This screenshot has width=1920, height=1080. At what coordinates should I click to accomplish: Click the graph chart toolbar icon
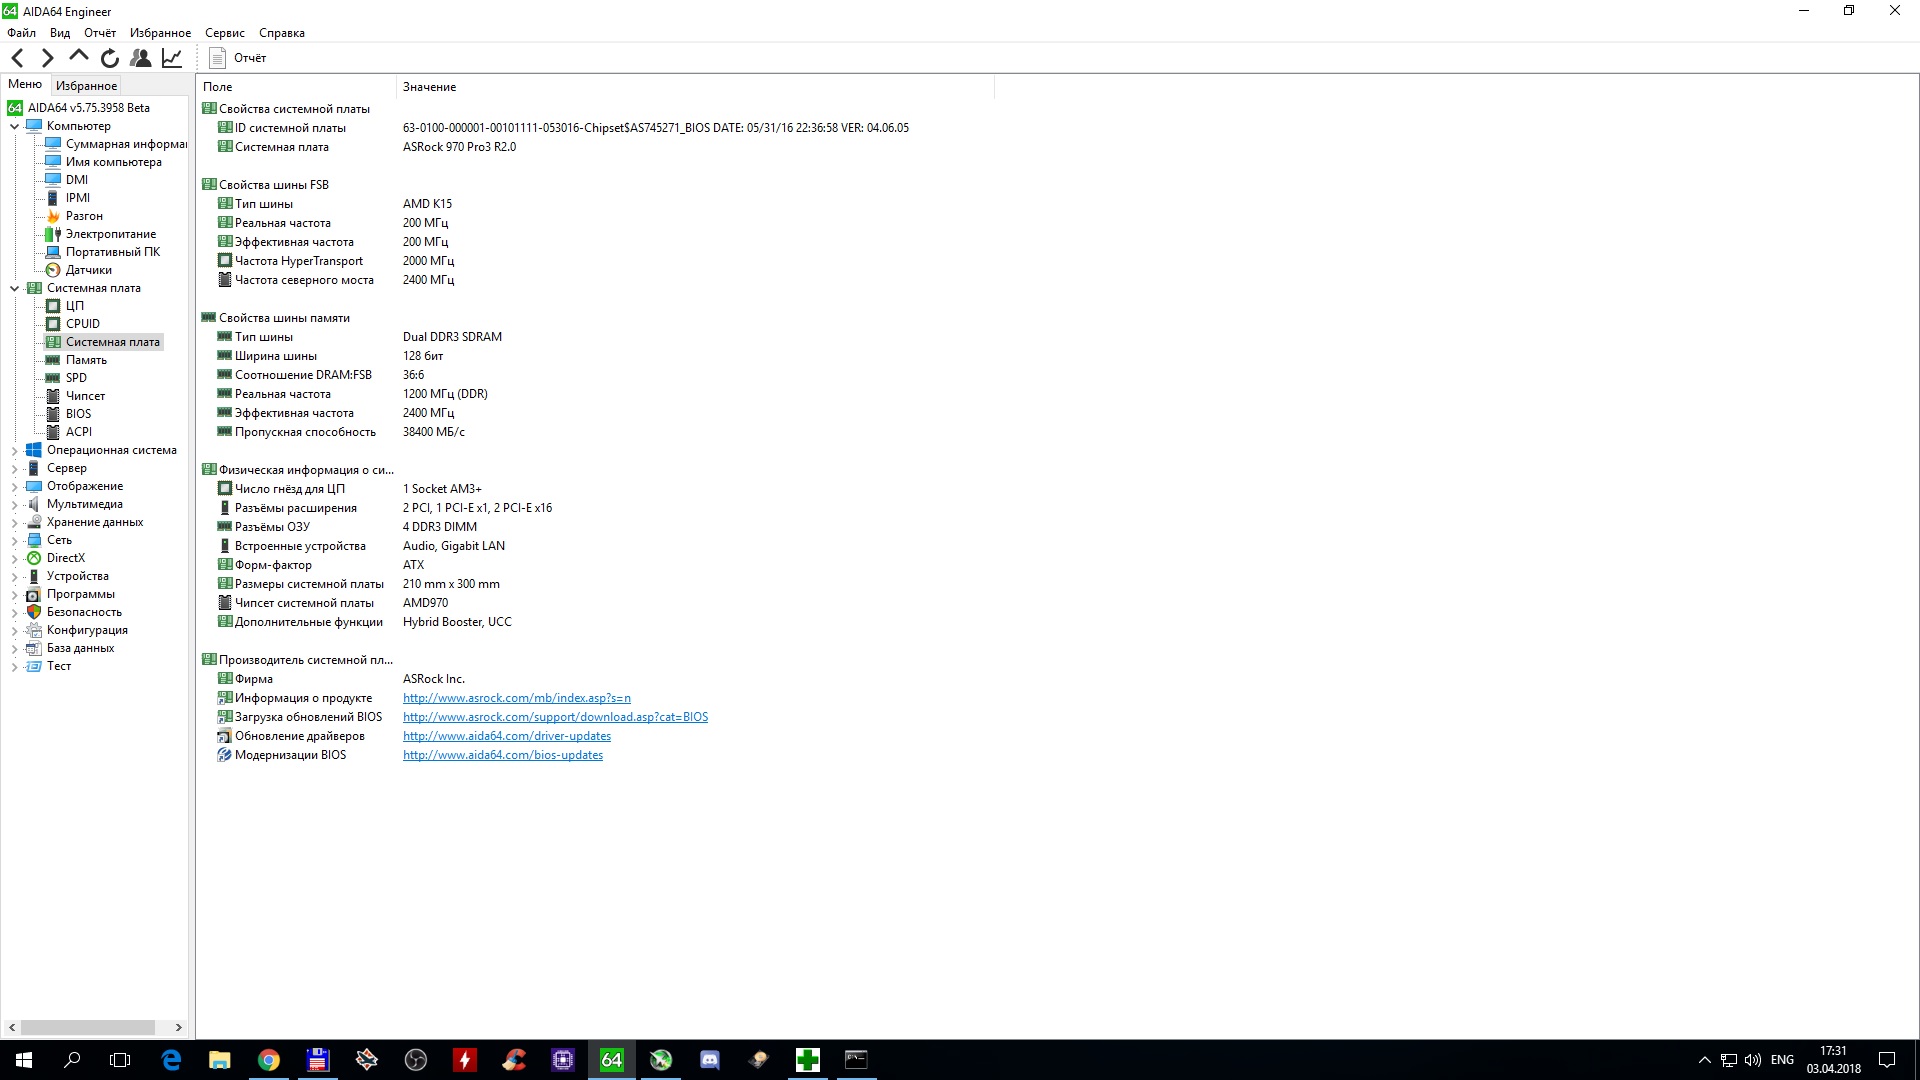172,58
